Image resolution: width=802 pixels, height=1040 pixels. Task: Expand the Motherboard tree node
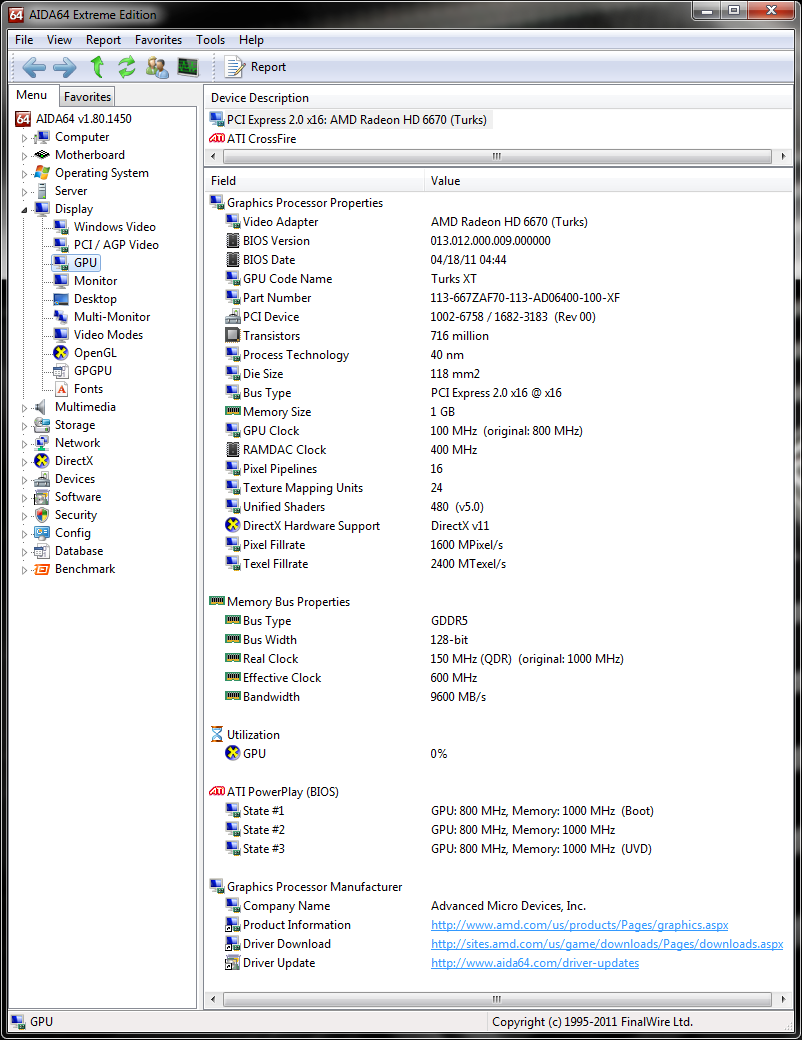[x=25, y=156]
